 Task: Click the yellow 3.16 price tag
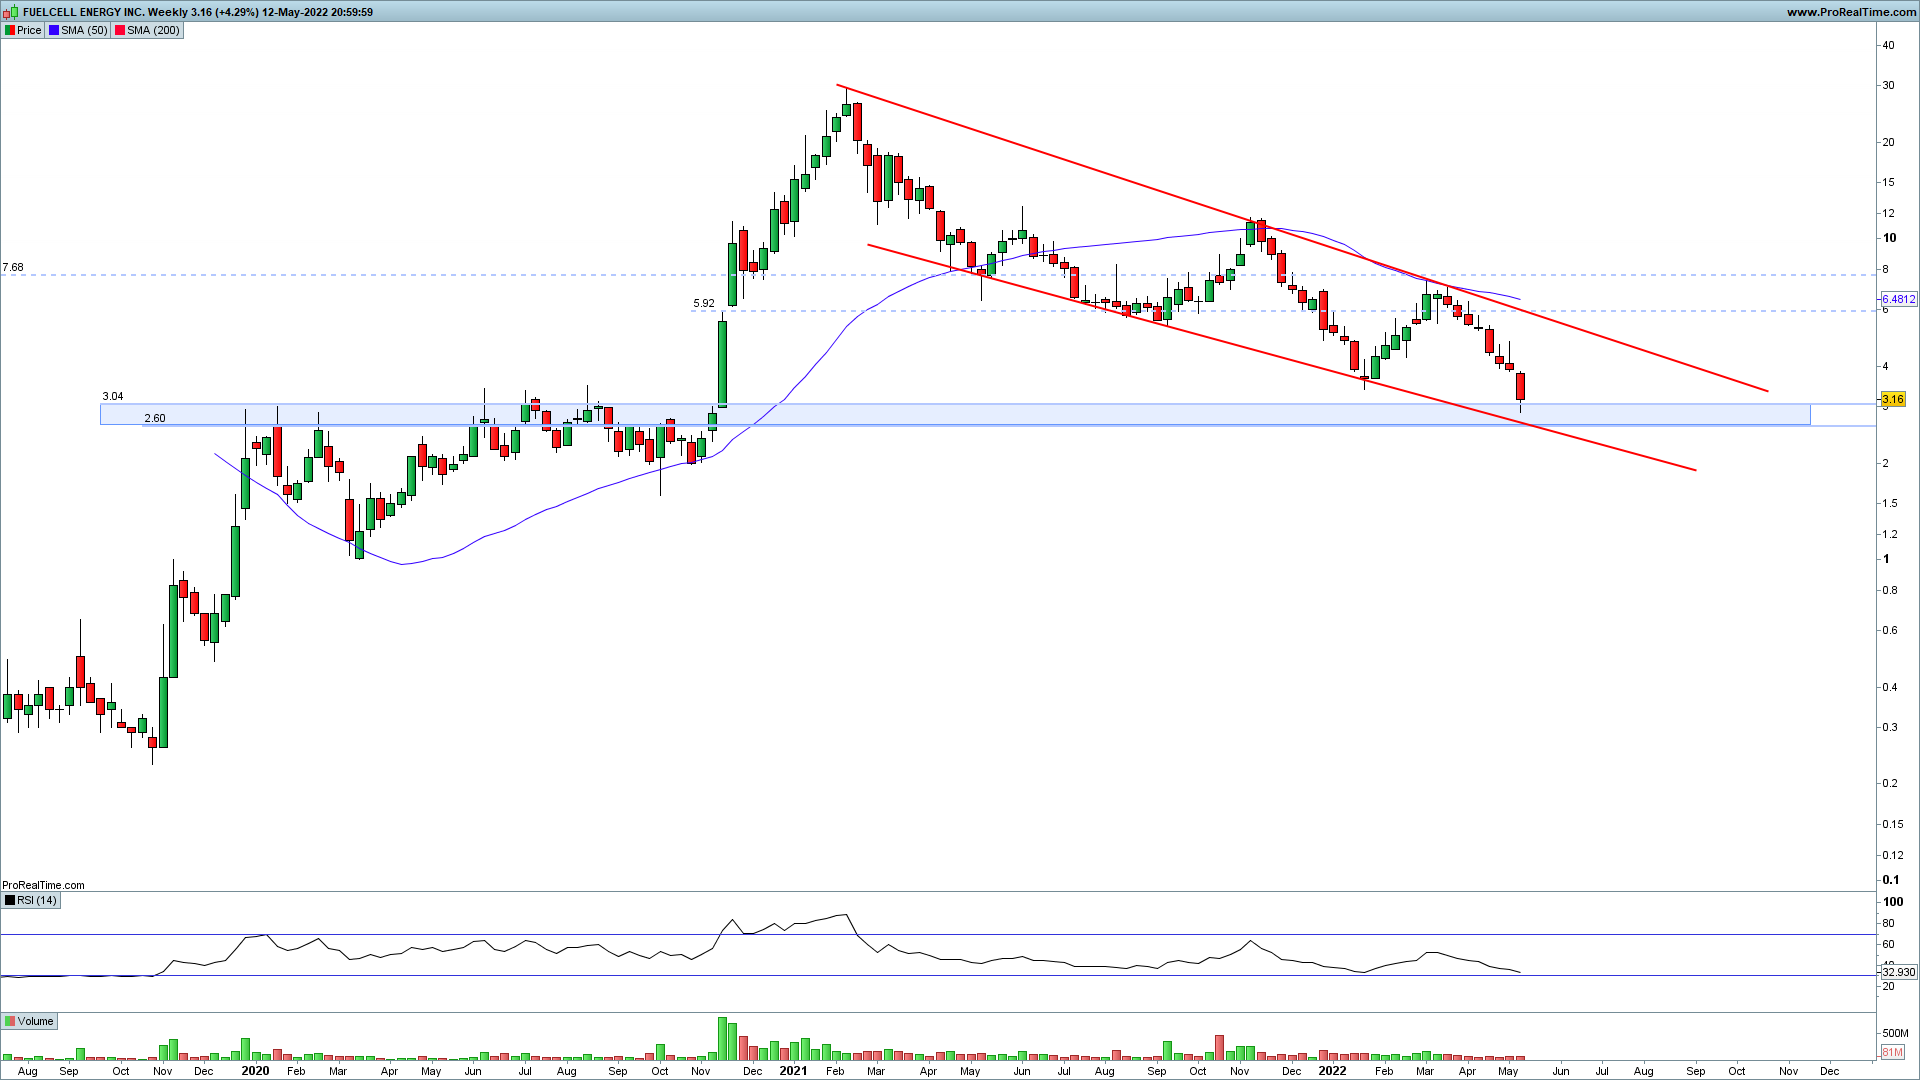pyautogui.click(x=1892, y=399)
